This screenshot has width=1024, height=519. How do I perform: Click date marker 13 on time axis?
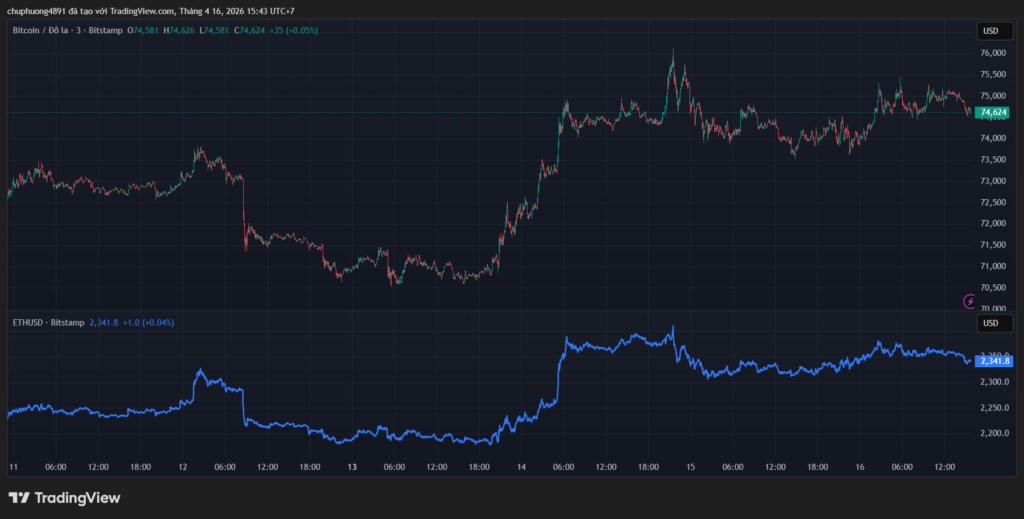[x=352, y=467]
